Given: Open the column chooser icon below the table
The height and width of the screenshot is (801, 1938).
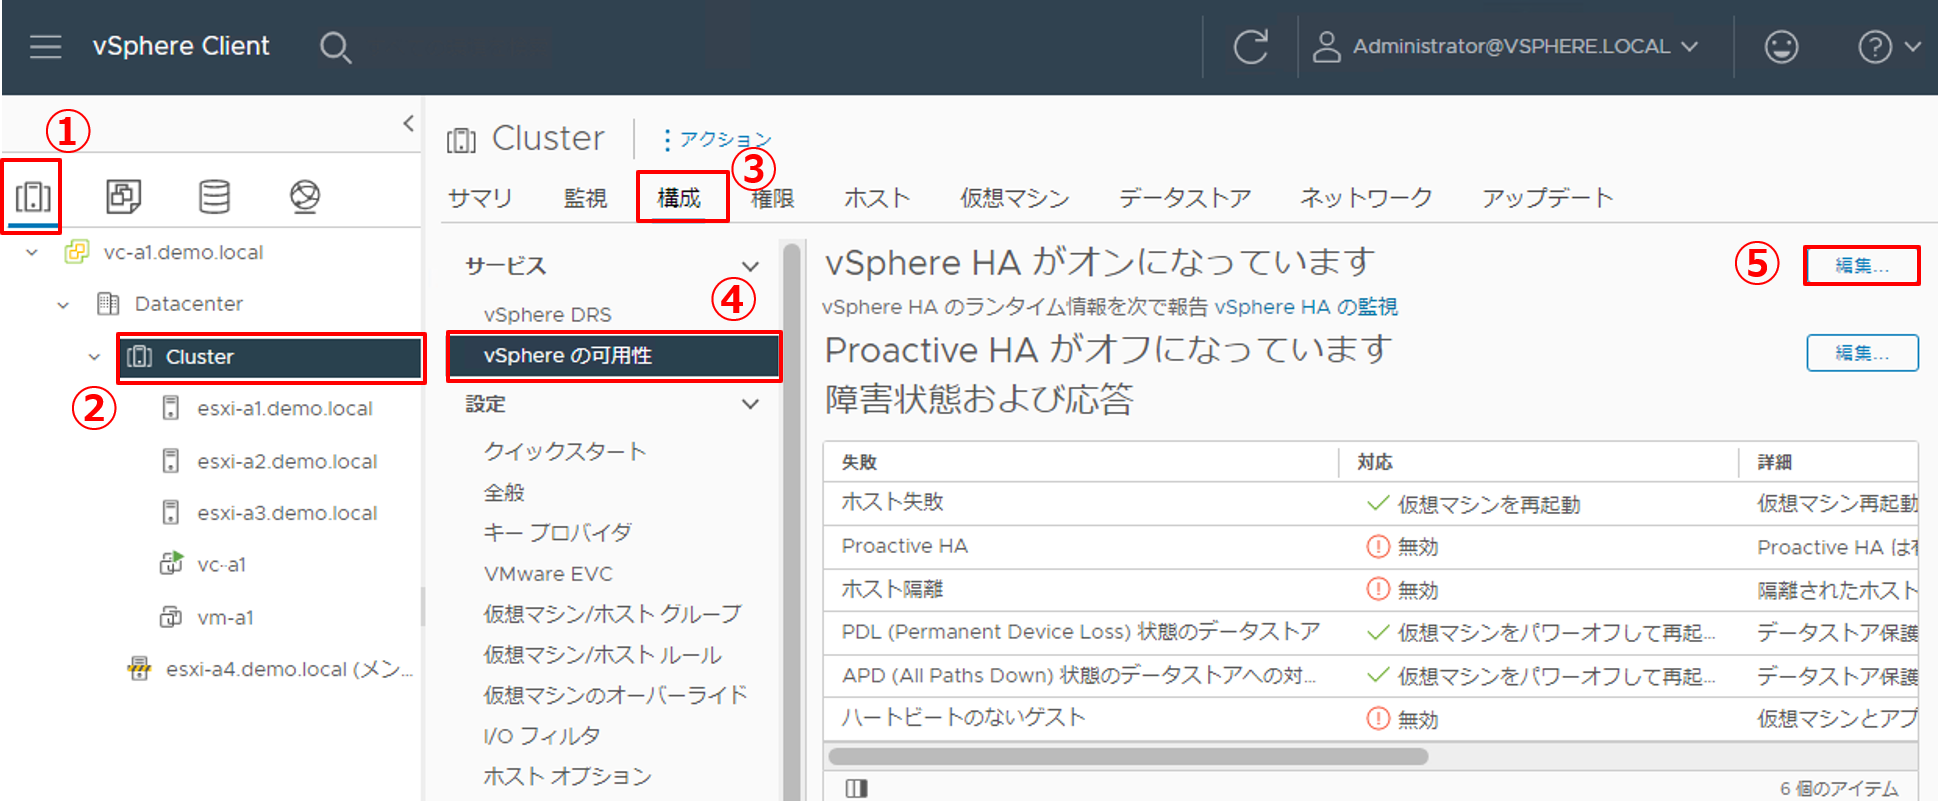Looking at the screenshot, I should click(856, 788).
